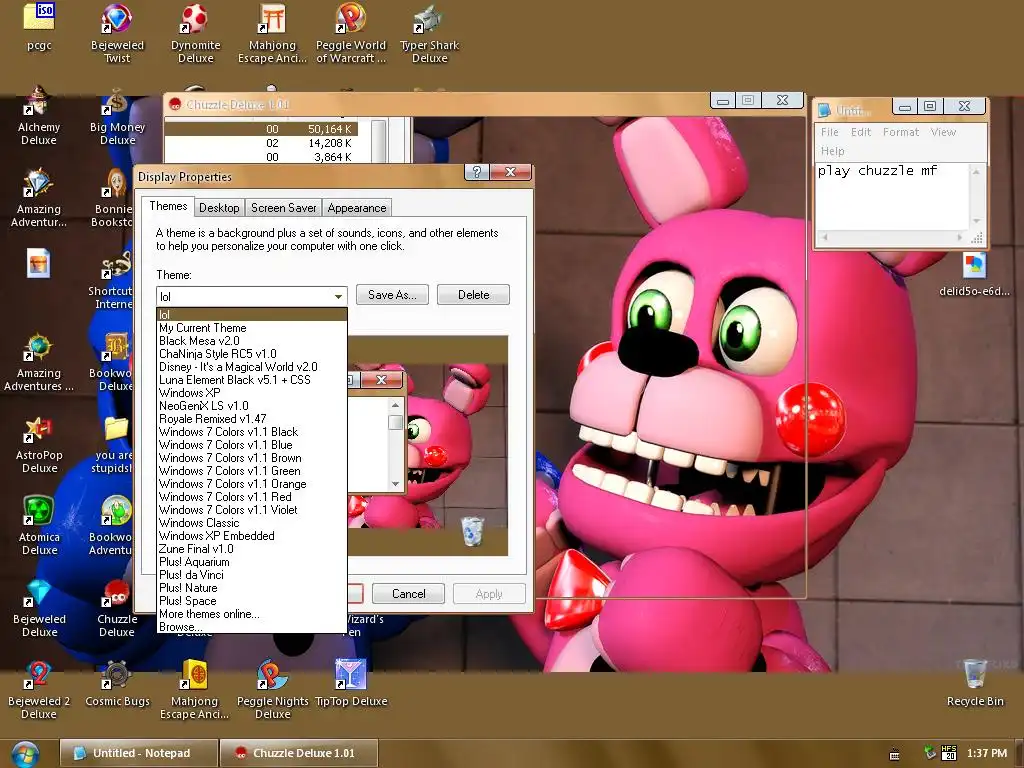This screenshot has width=1024, height=768.
Task: Click Cancel in Display Properties
Action: point(409,594)
